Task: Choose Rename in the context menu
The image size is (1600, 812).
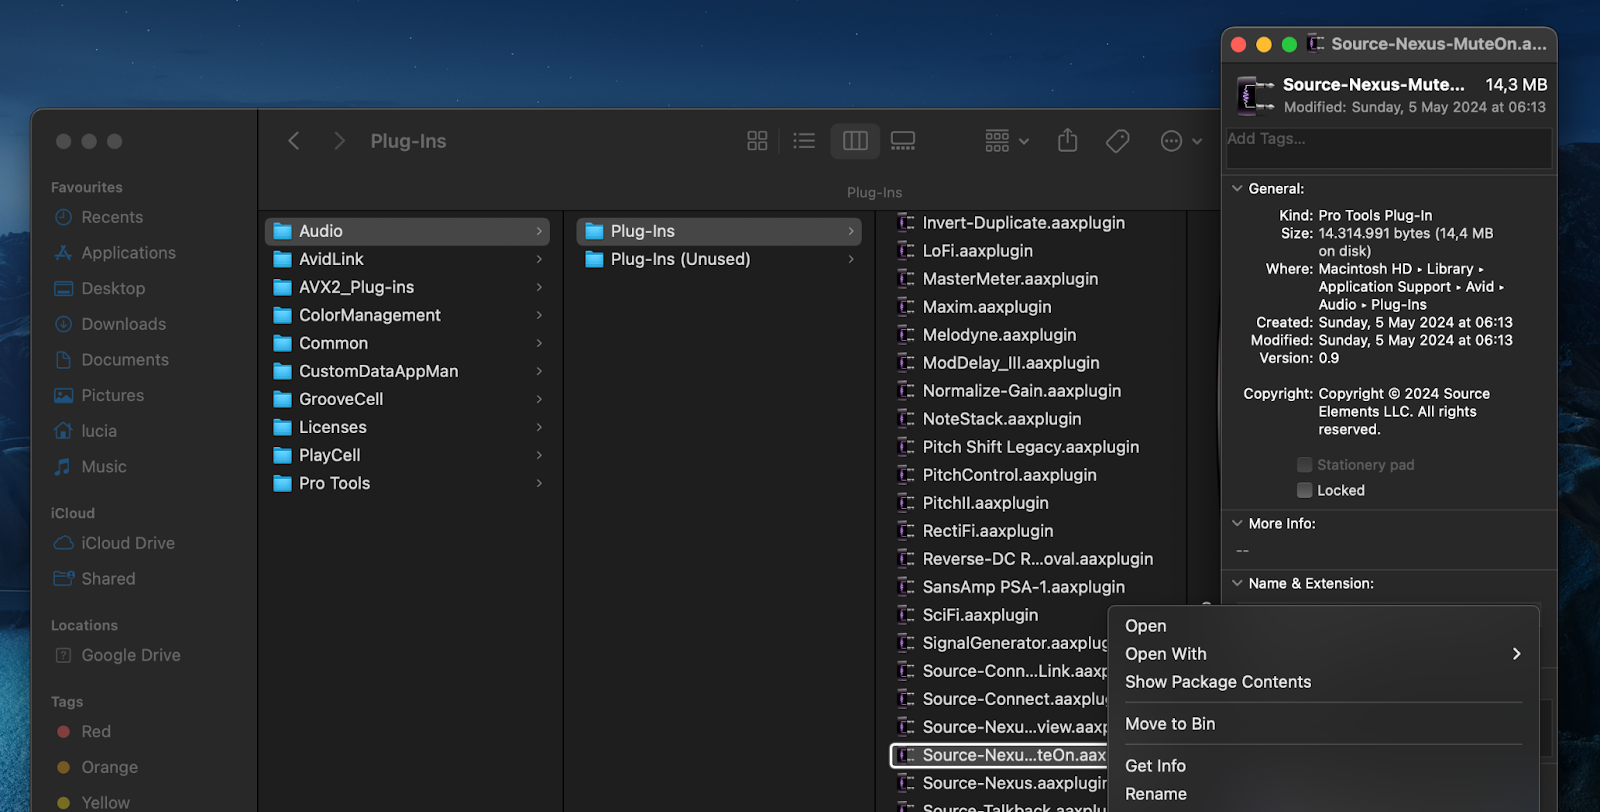Action: pos(1156,794)
